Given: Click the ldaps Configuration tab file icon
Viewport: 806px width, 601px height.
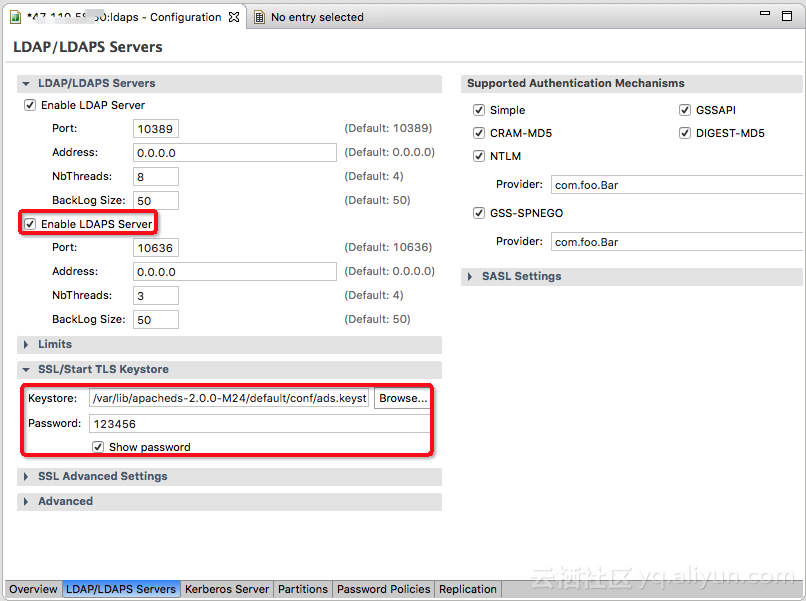Looking at the screenshot, I should click(15, 17).
